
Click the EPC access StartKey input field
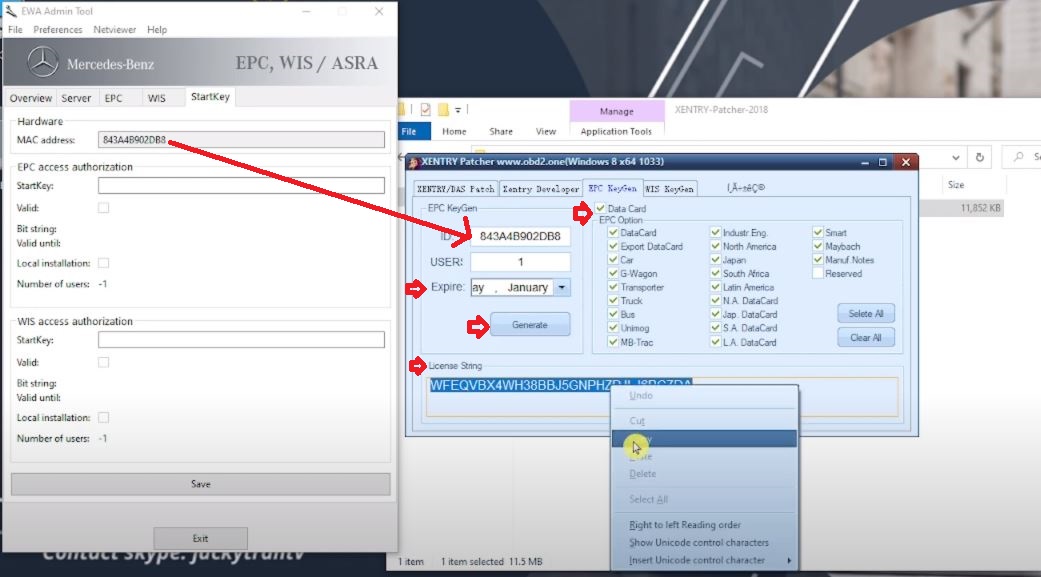(241, 185)
